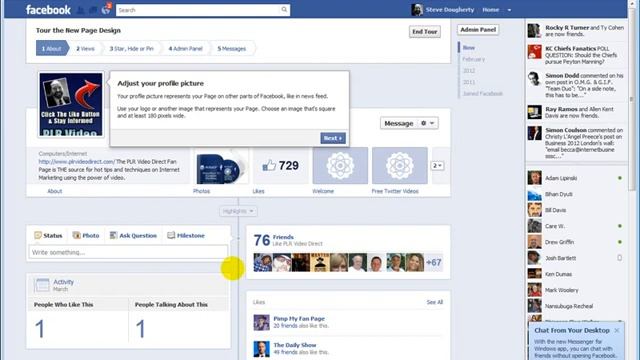Click the search magnifier icon

pos(284,10)
